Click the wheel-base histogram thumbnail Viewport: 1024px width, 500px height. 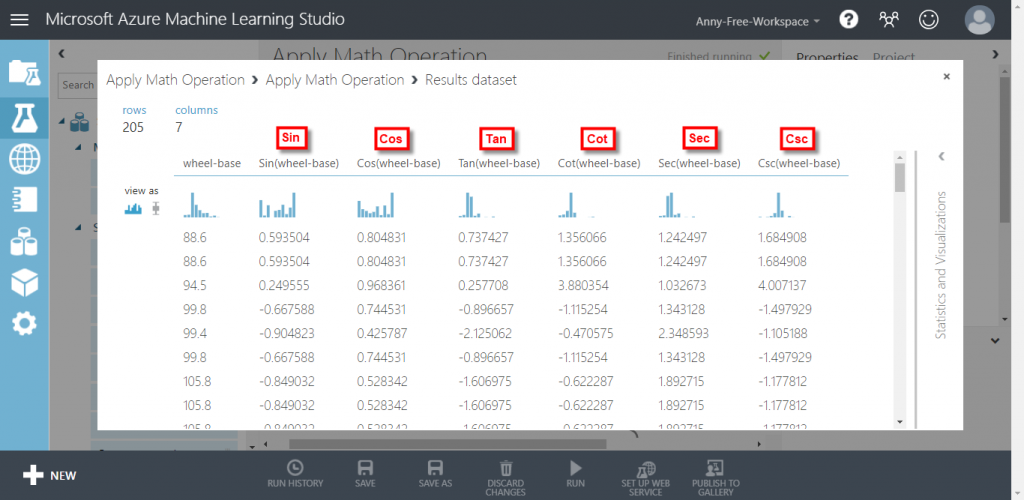click(200, 204)
